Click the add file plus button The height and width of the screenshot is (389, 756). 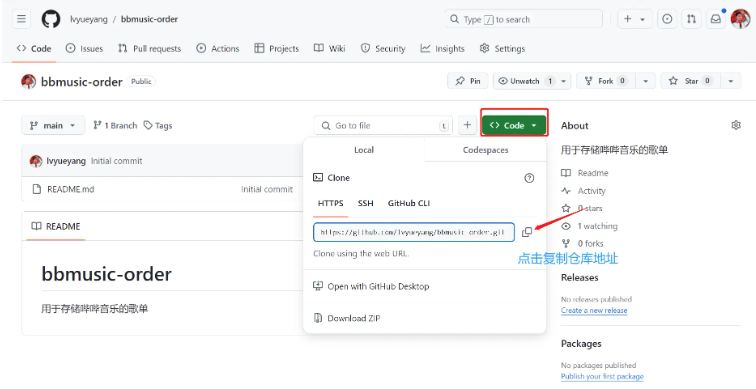[467, 125]
